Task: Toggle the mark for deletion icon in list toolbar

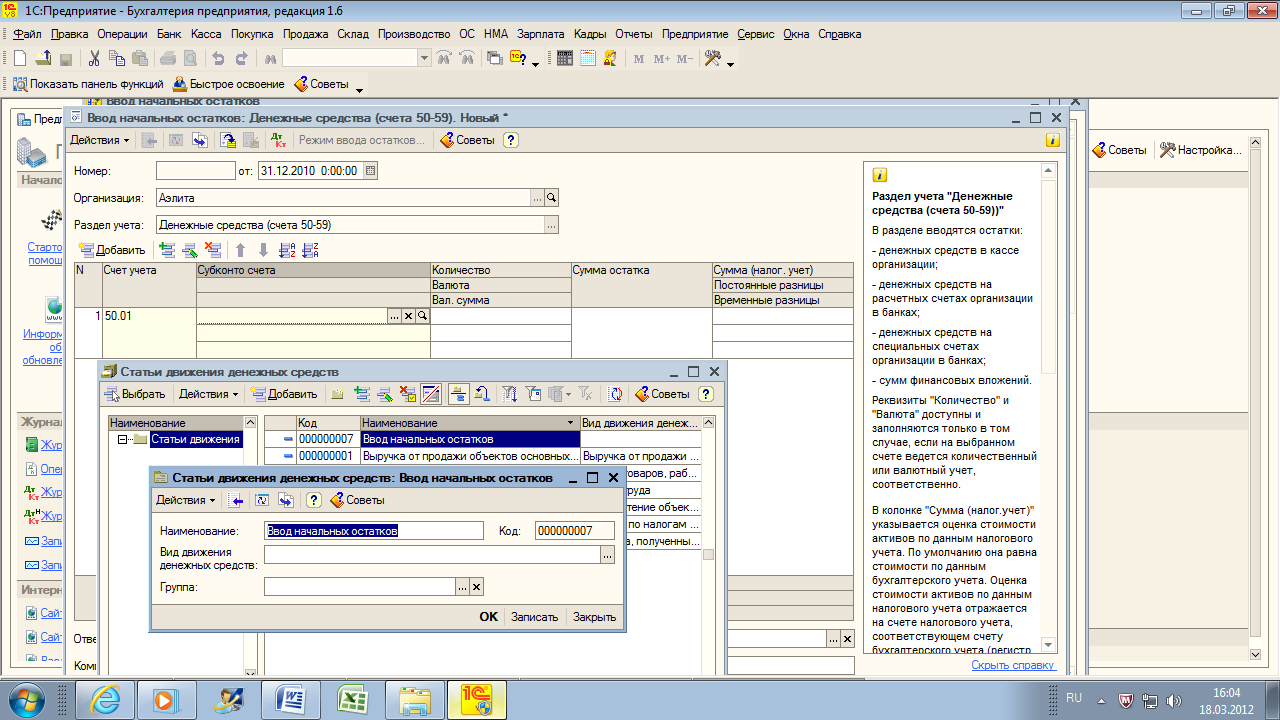Action: pyautogui.click(x=407, y=394)
